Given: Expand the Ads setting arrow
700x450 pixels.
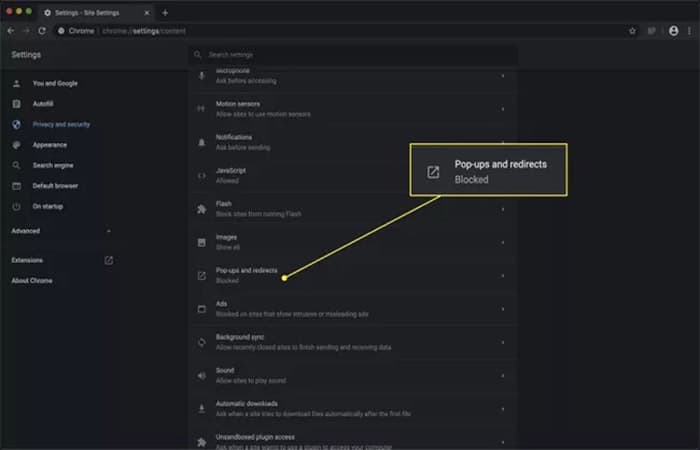Looking at the screenshot, I should 503,309.
